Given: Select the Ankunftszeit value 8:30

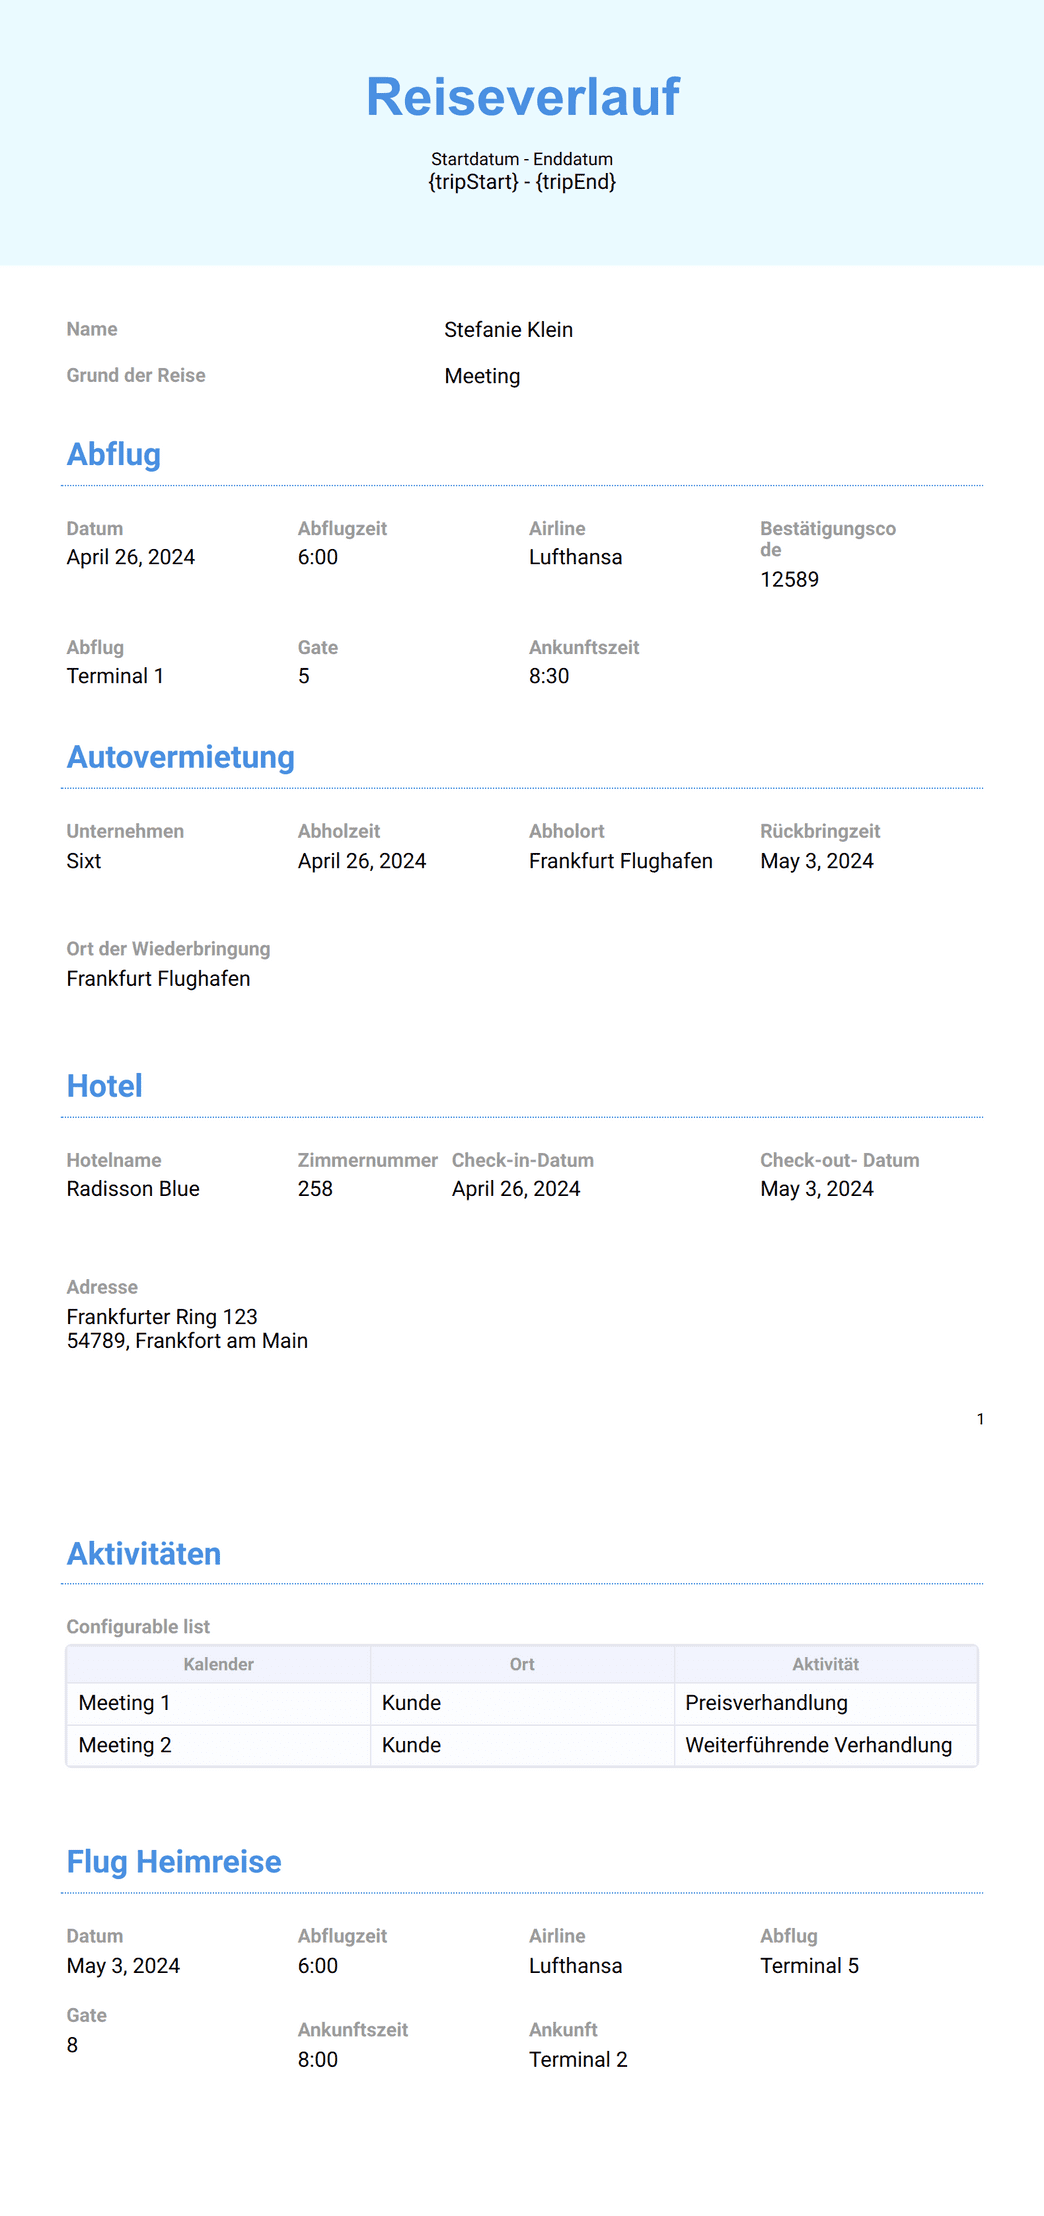Looking at the screenshot, I should click(549, 676).
